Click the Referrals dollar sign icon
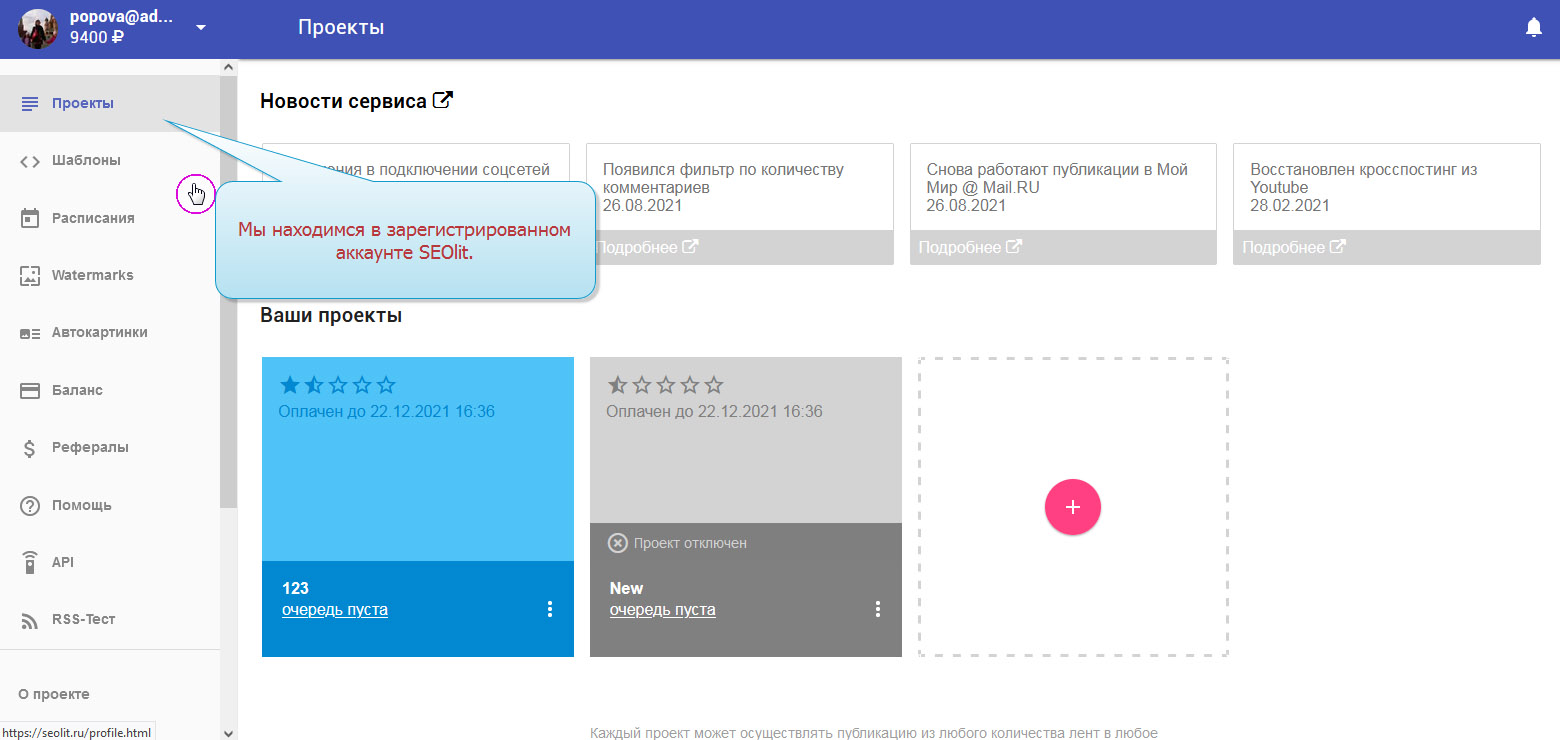The height and width of the screenshot is (740, 1560). pos(30,448)
